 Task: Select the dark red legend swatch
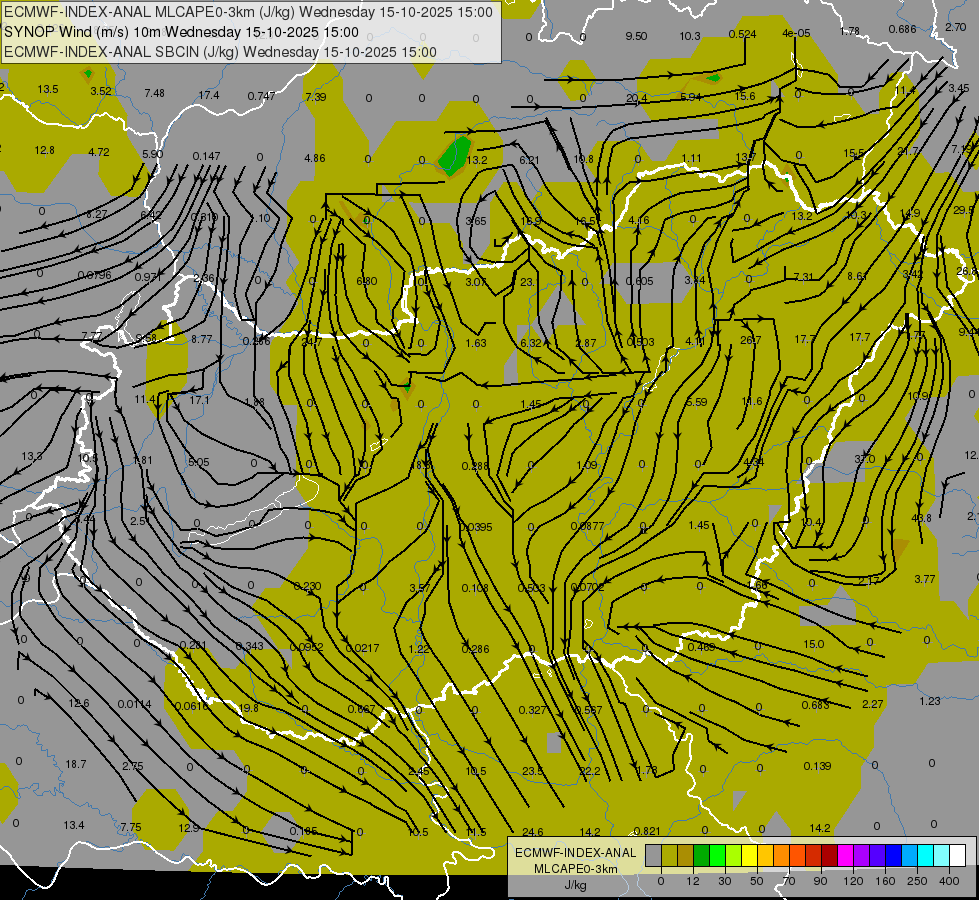point(830,856)
